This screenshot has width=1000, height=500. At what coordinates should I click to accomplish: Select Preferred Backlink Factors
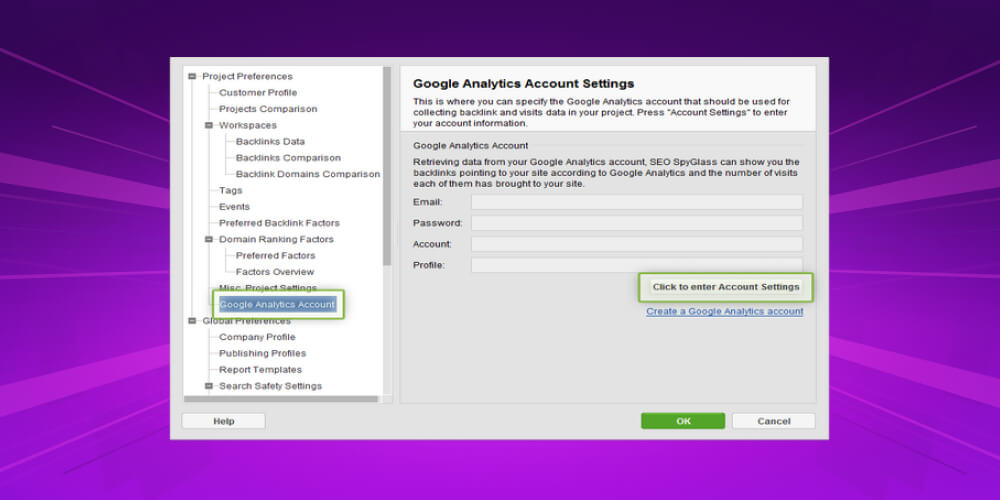[279, 223]
